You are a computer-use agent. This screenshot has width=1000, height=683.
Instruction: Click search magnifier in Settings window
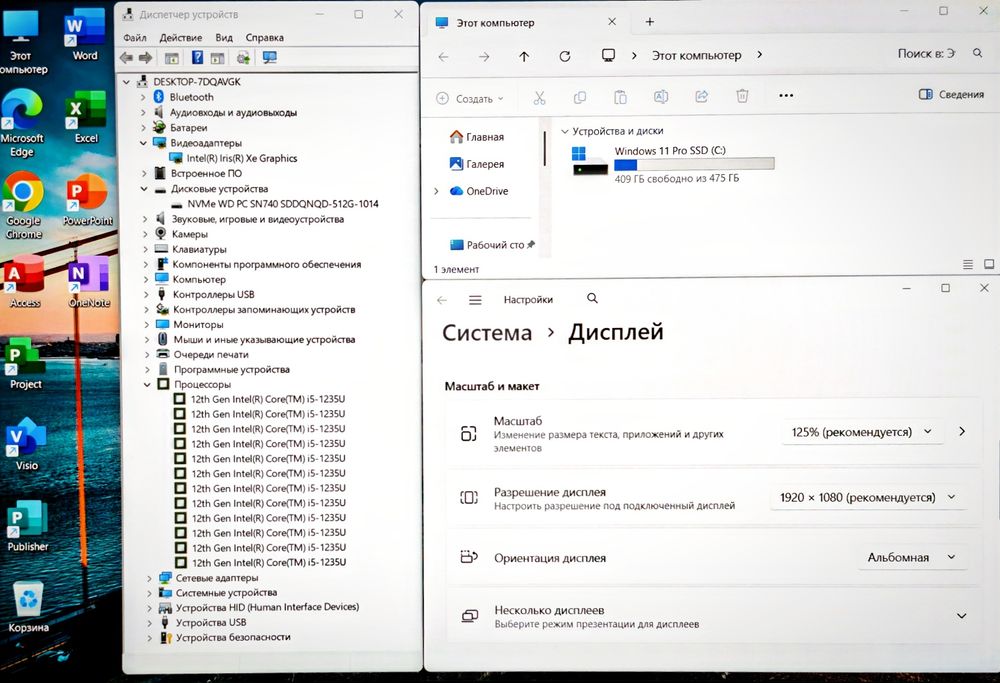592,298
